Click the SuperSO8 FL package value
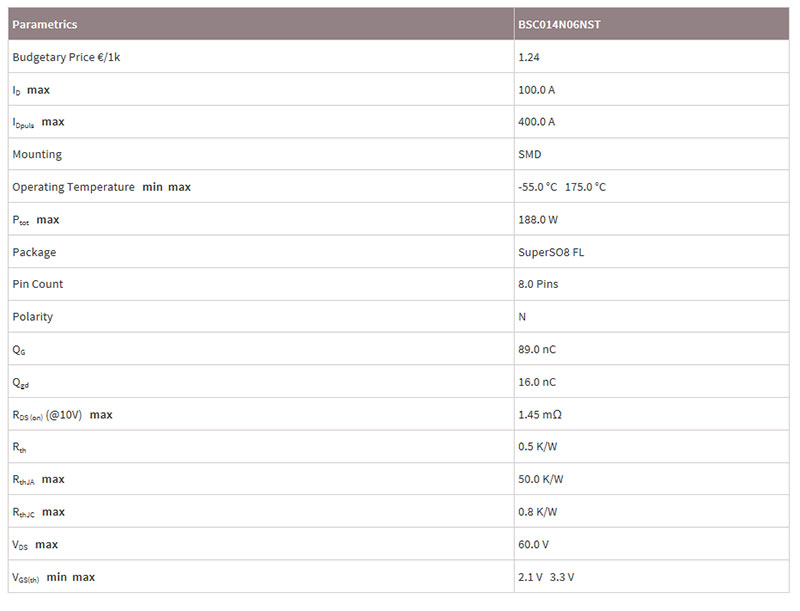This screenshot has width=800, height=611. pos(551,252)
